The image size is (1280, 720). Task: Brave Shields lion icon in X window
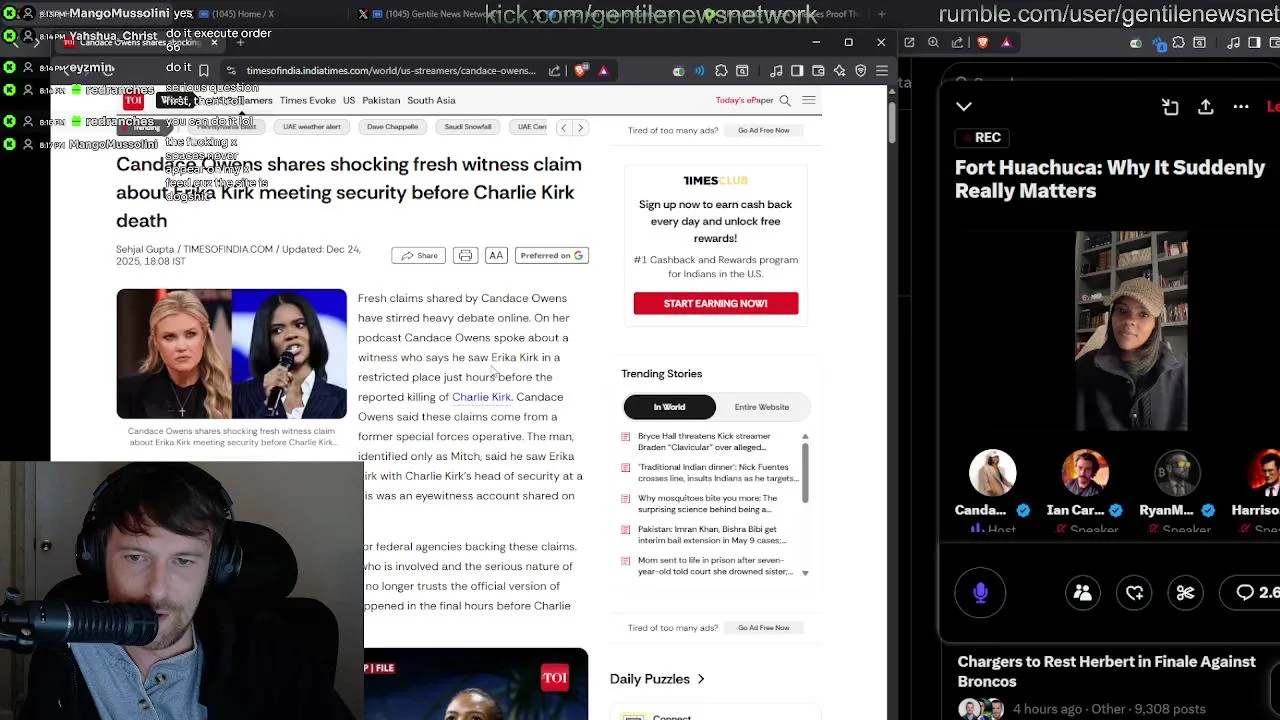pyautogui.click(x=983, y=42)
